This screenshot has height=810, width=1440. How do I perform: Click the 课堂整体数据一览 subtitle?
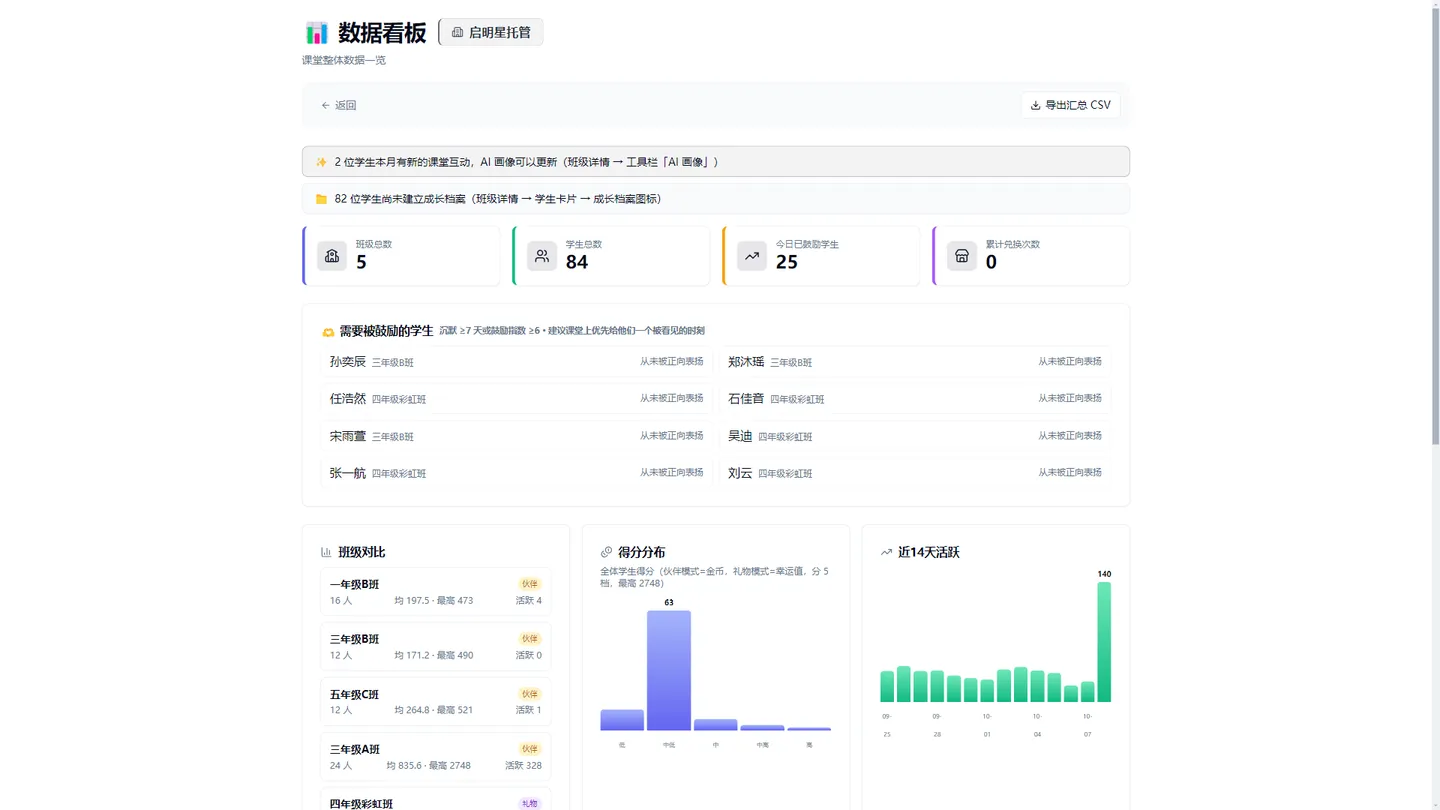(344, 60)
